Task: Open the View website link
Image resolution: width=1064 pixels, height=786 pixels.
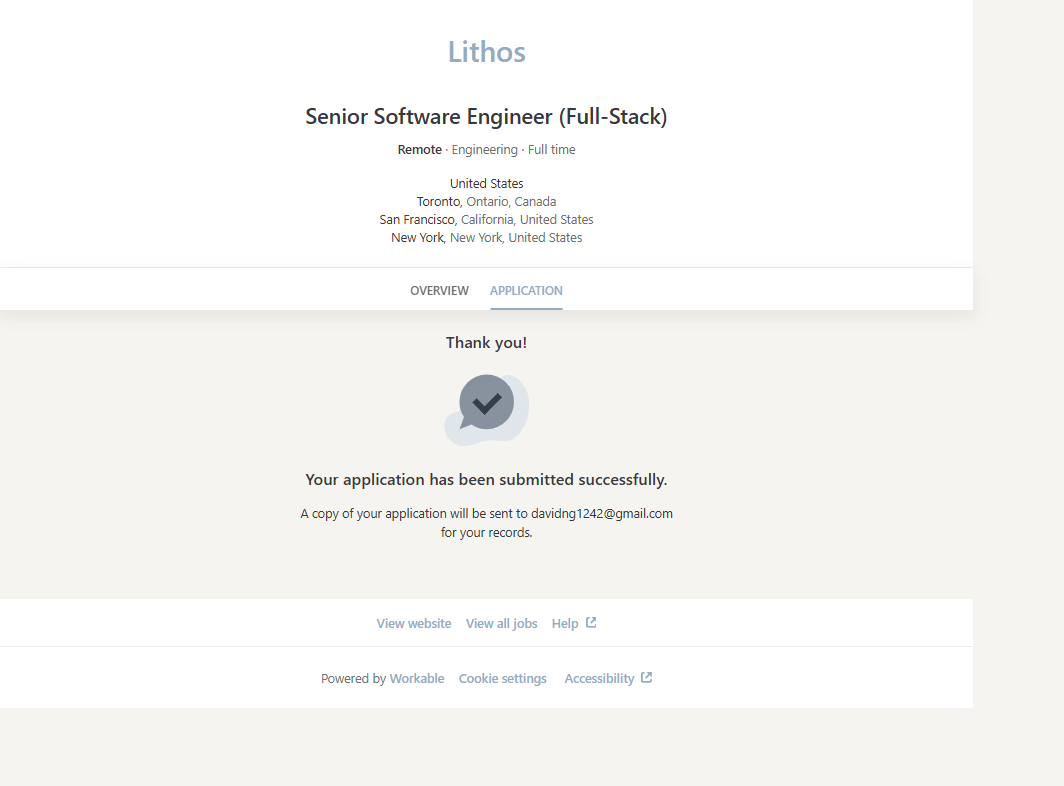Action: pyautogui.click(x=414, y=624)
